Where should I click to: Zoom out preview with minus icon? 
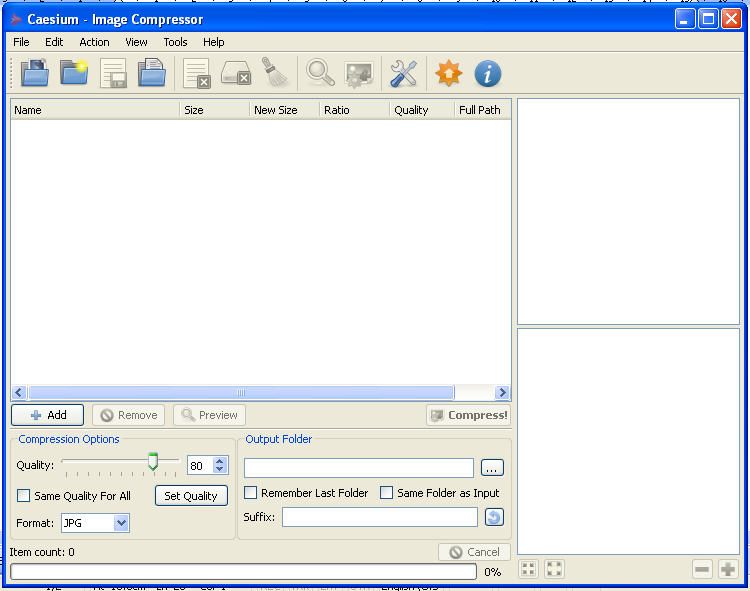[x=702, y=569]
